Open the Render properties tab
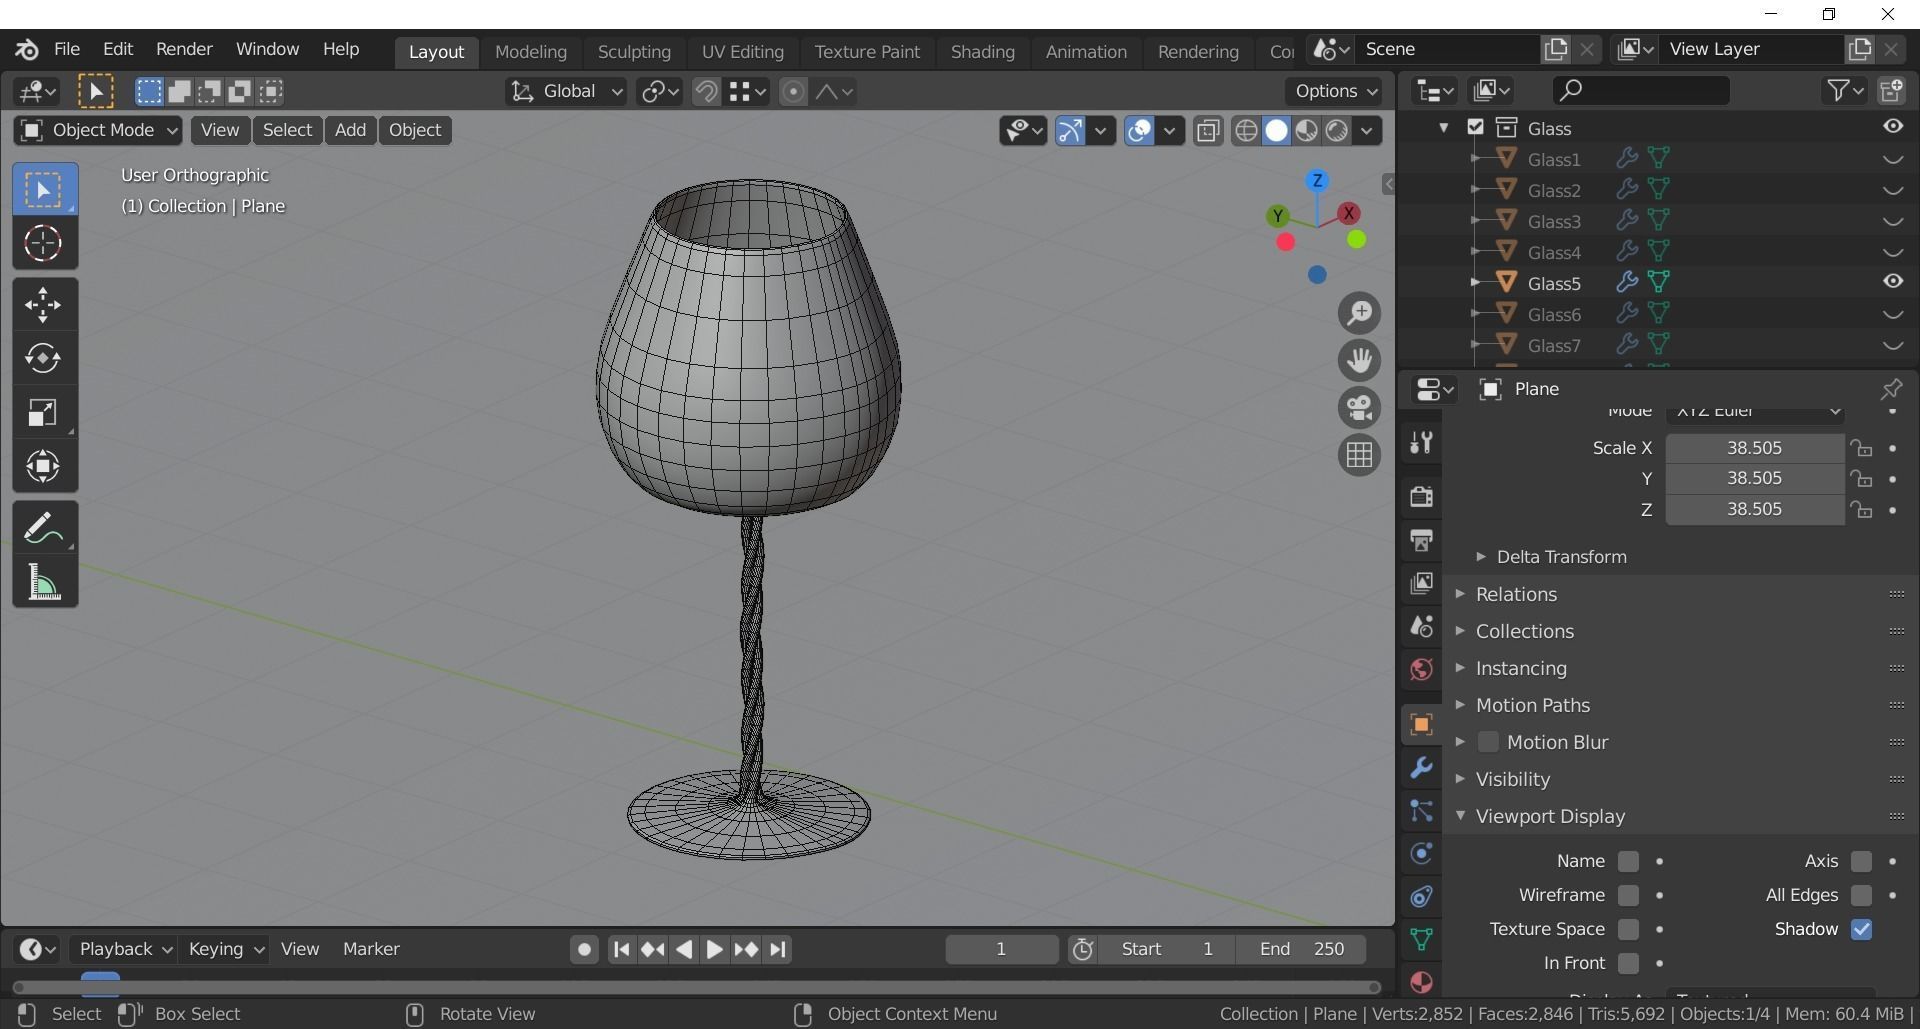The height and width of the screenshot is (1029, 1920). pyautogui.click(x=1421, y=496)
